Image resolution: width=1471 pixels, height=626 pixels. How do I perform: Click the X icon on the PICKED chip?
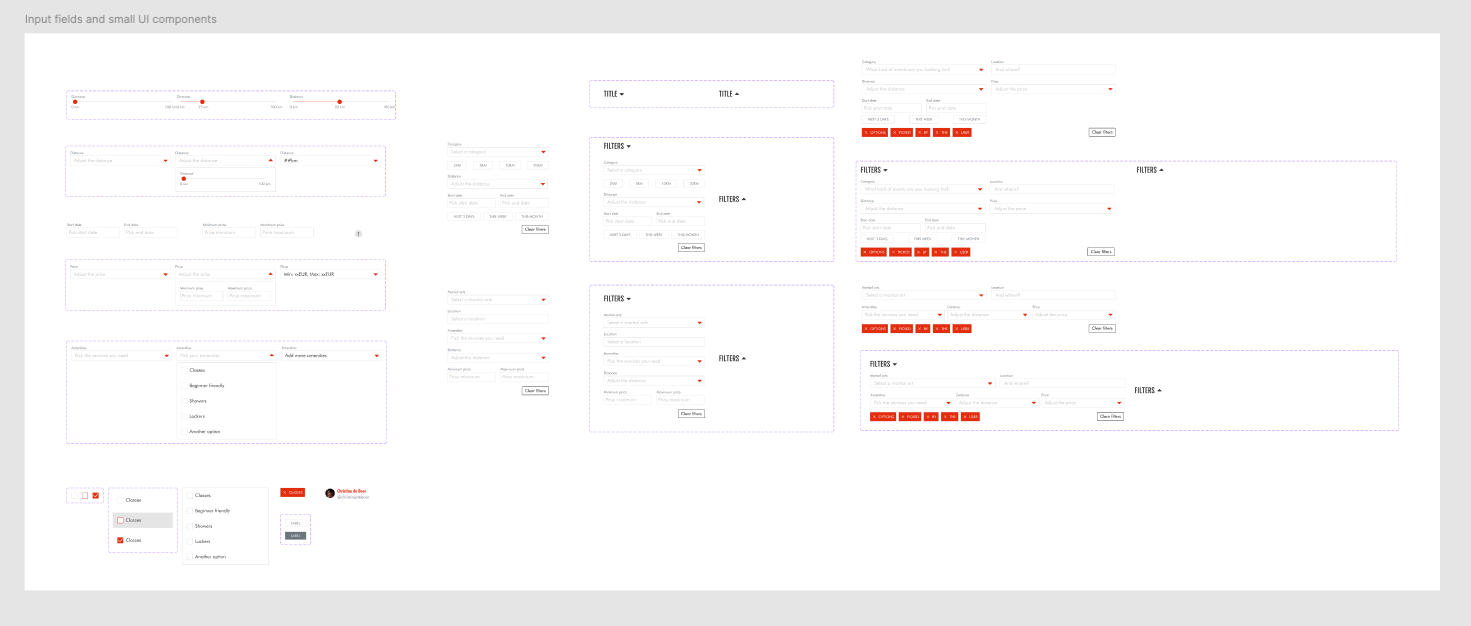coord(894,132)
